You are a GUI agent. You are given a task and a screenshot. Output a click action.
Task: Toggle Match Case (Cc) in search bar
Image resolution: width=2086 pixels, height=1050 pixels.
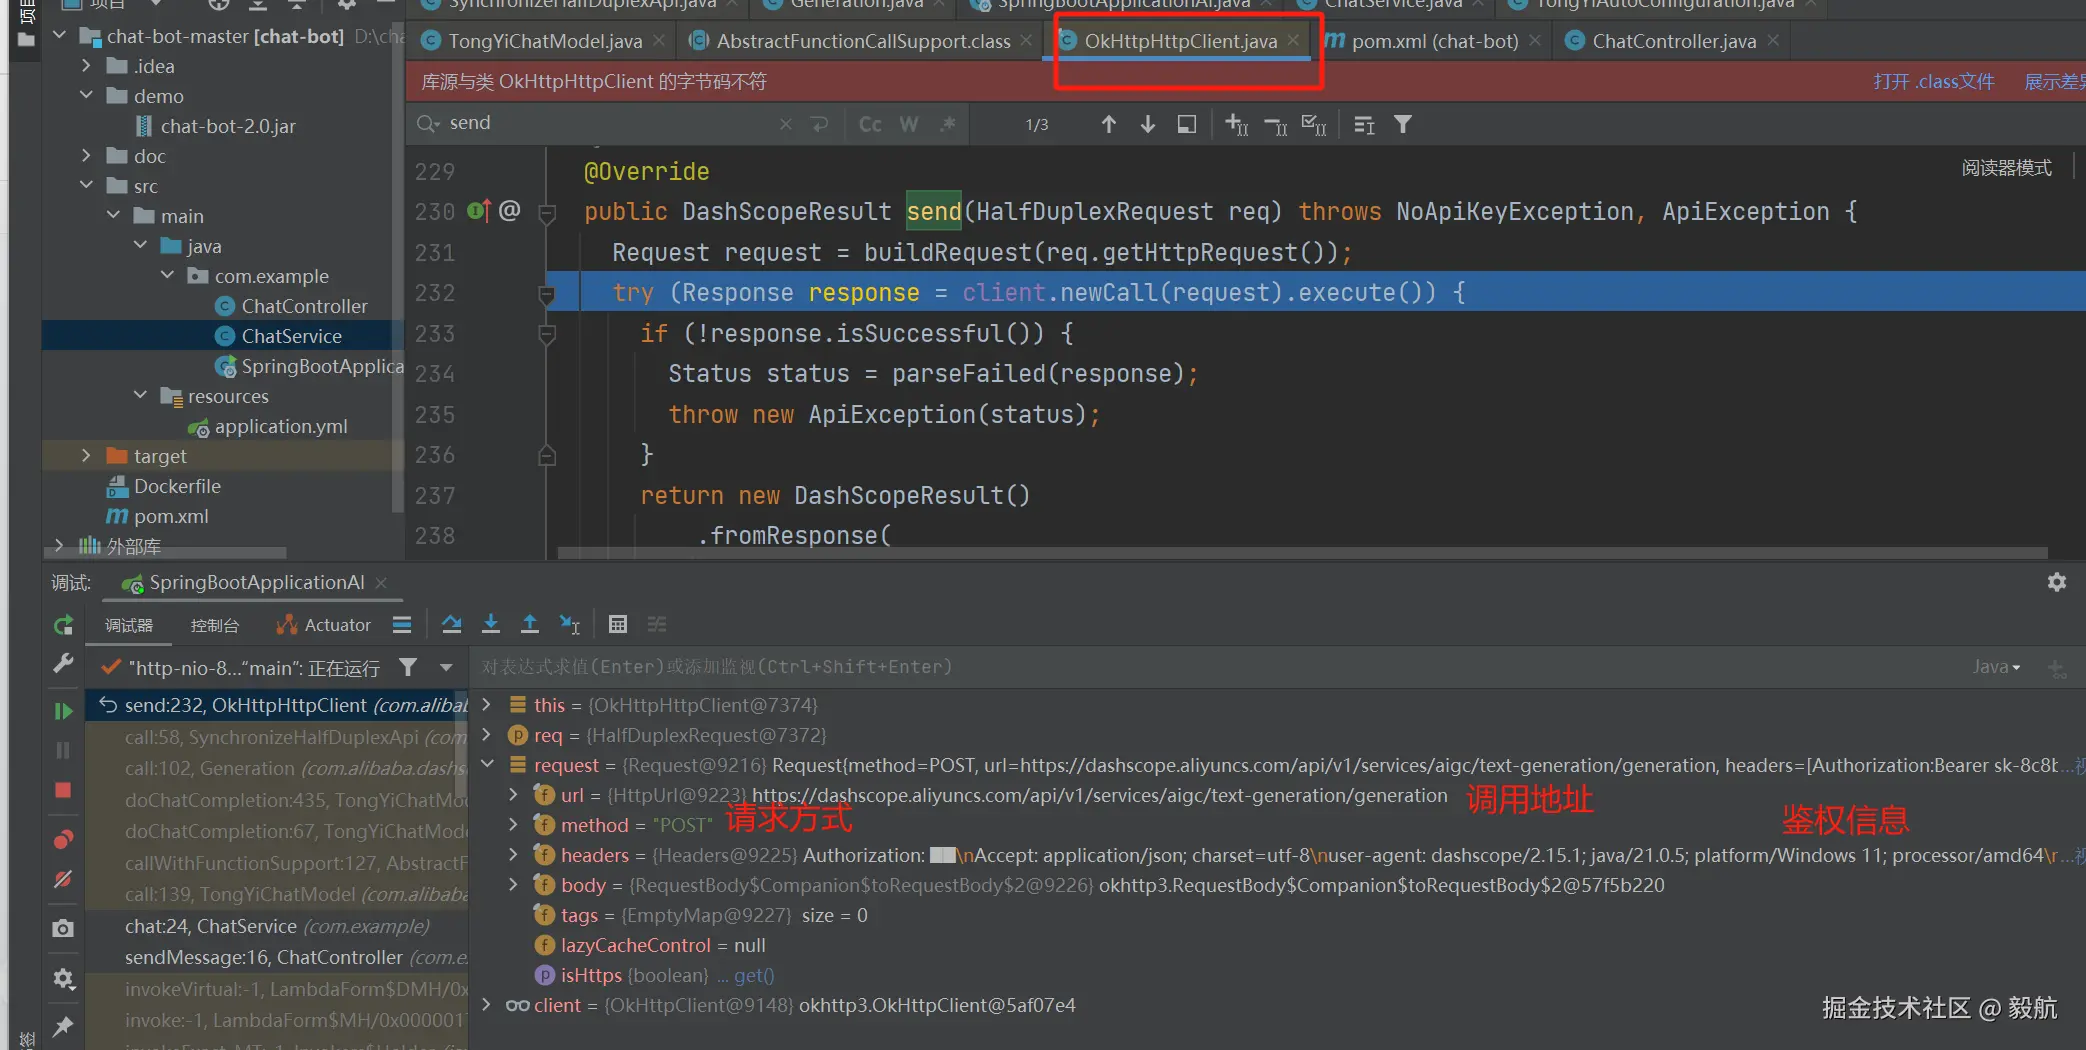(870, 124)
